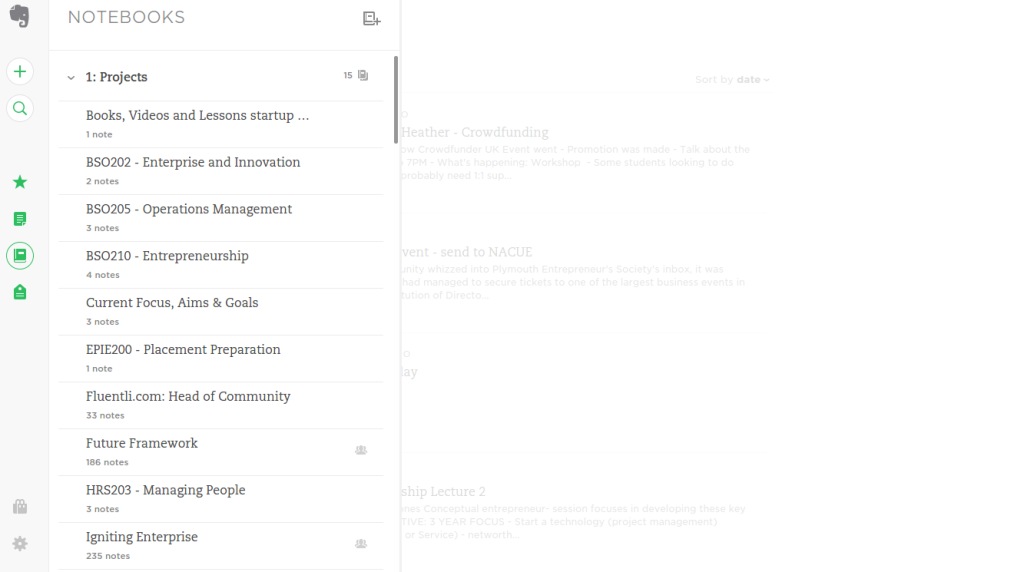This screenshot has height=572, width=1024.
Task: Open the Future Framework notebook
Action: [142, 444]
